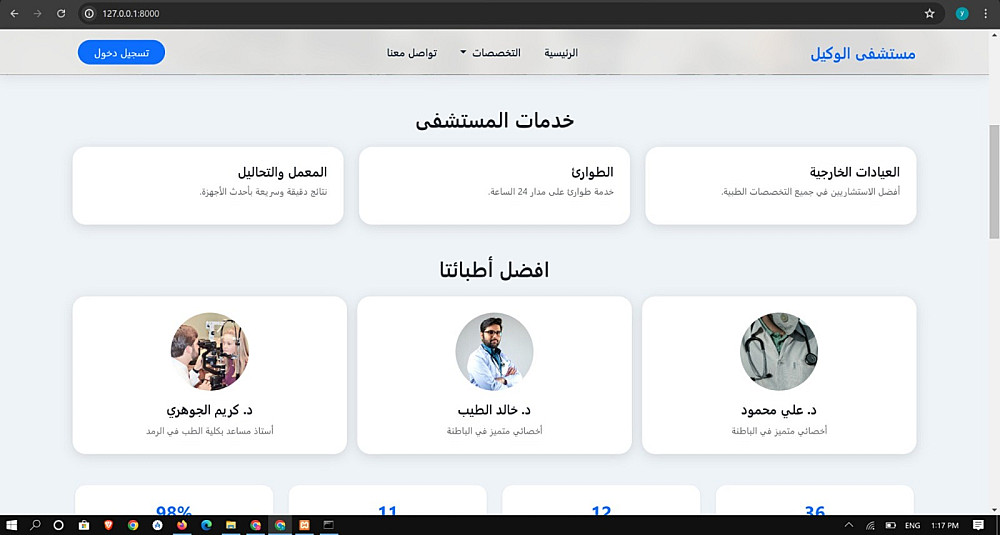
Task: Click the page vertical scrollbar thumb
Action: (994, 182)
